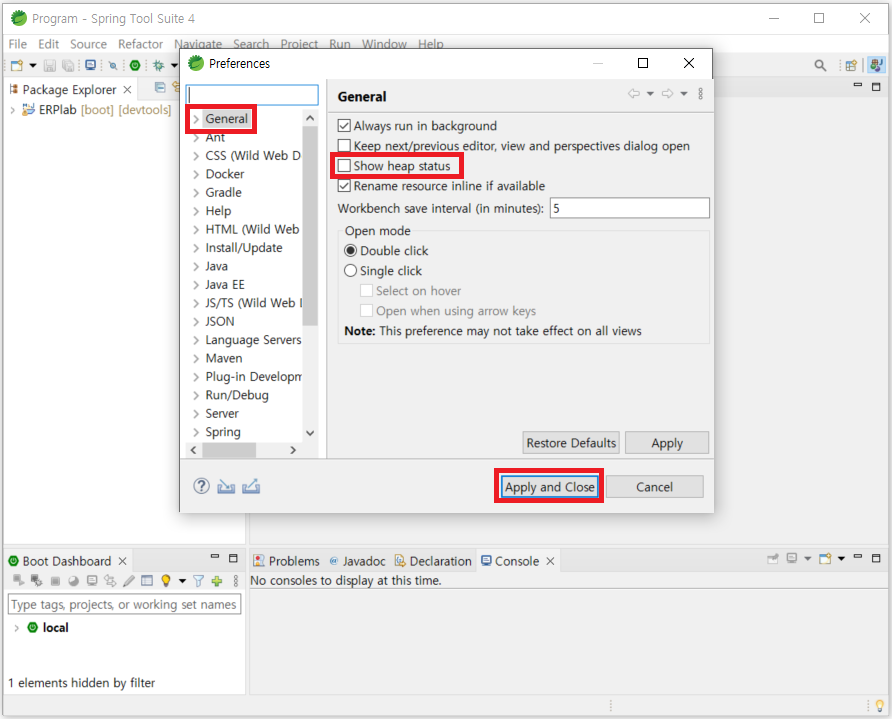Click the New wizard icon in main toolbar
Screen dimensions: 892x719
tap(16, 65)
